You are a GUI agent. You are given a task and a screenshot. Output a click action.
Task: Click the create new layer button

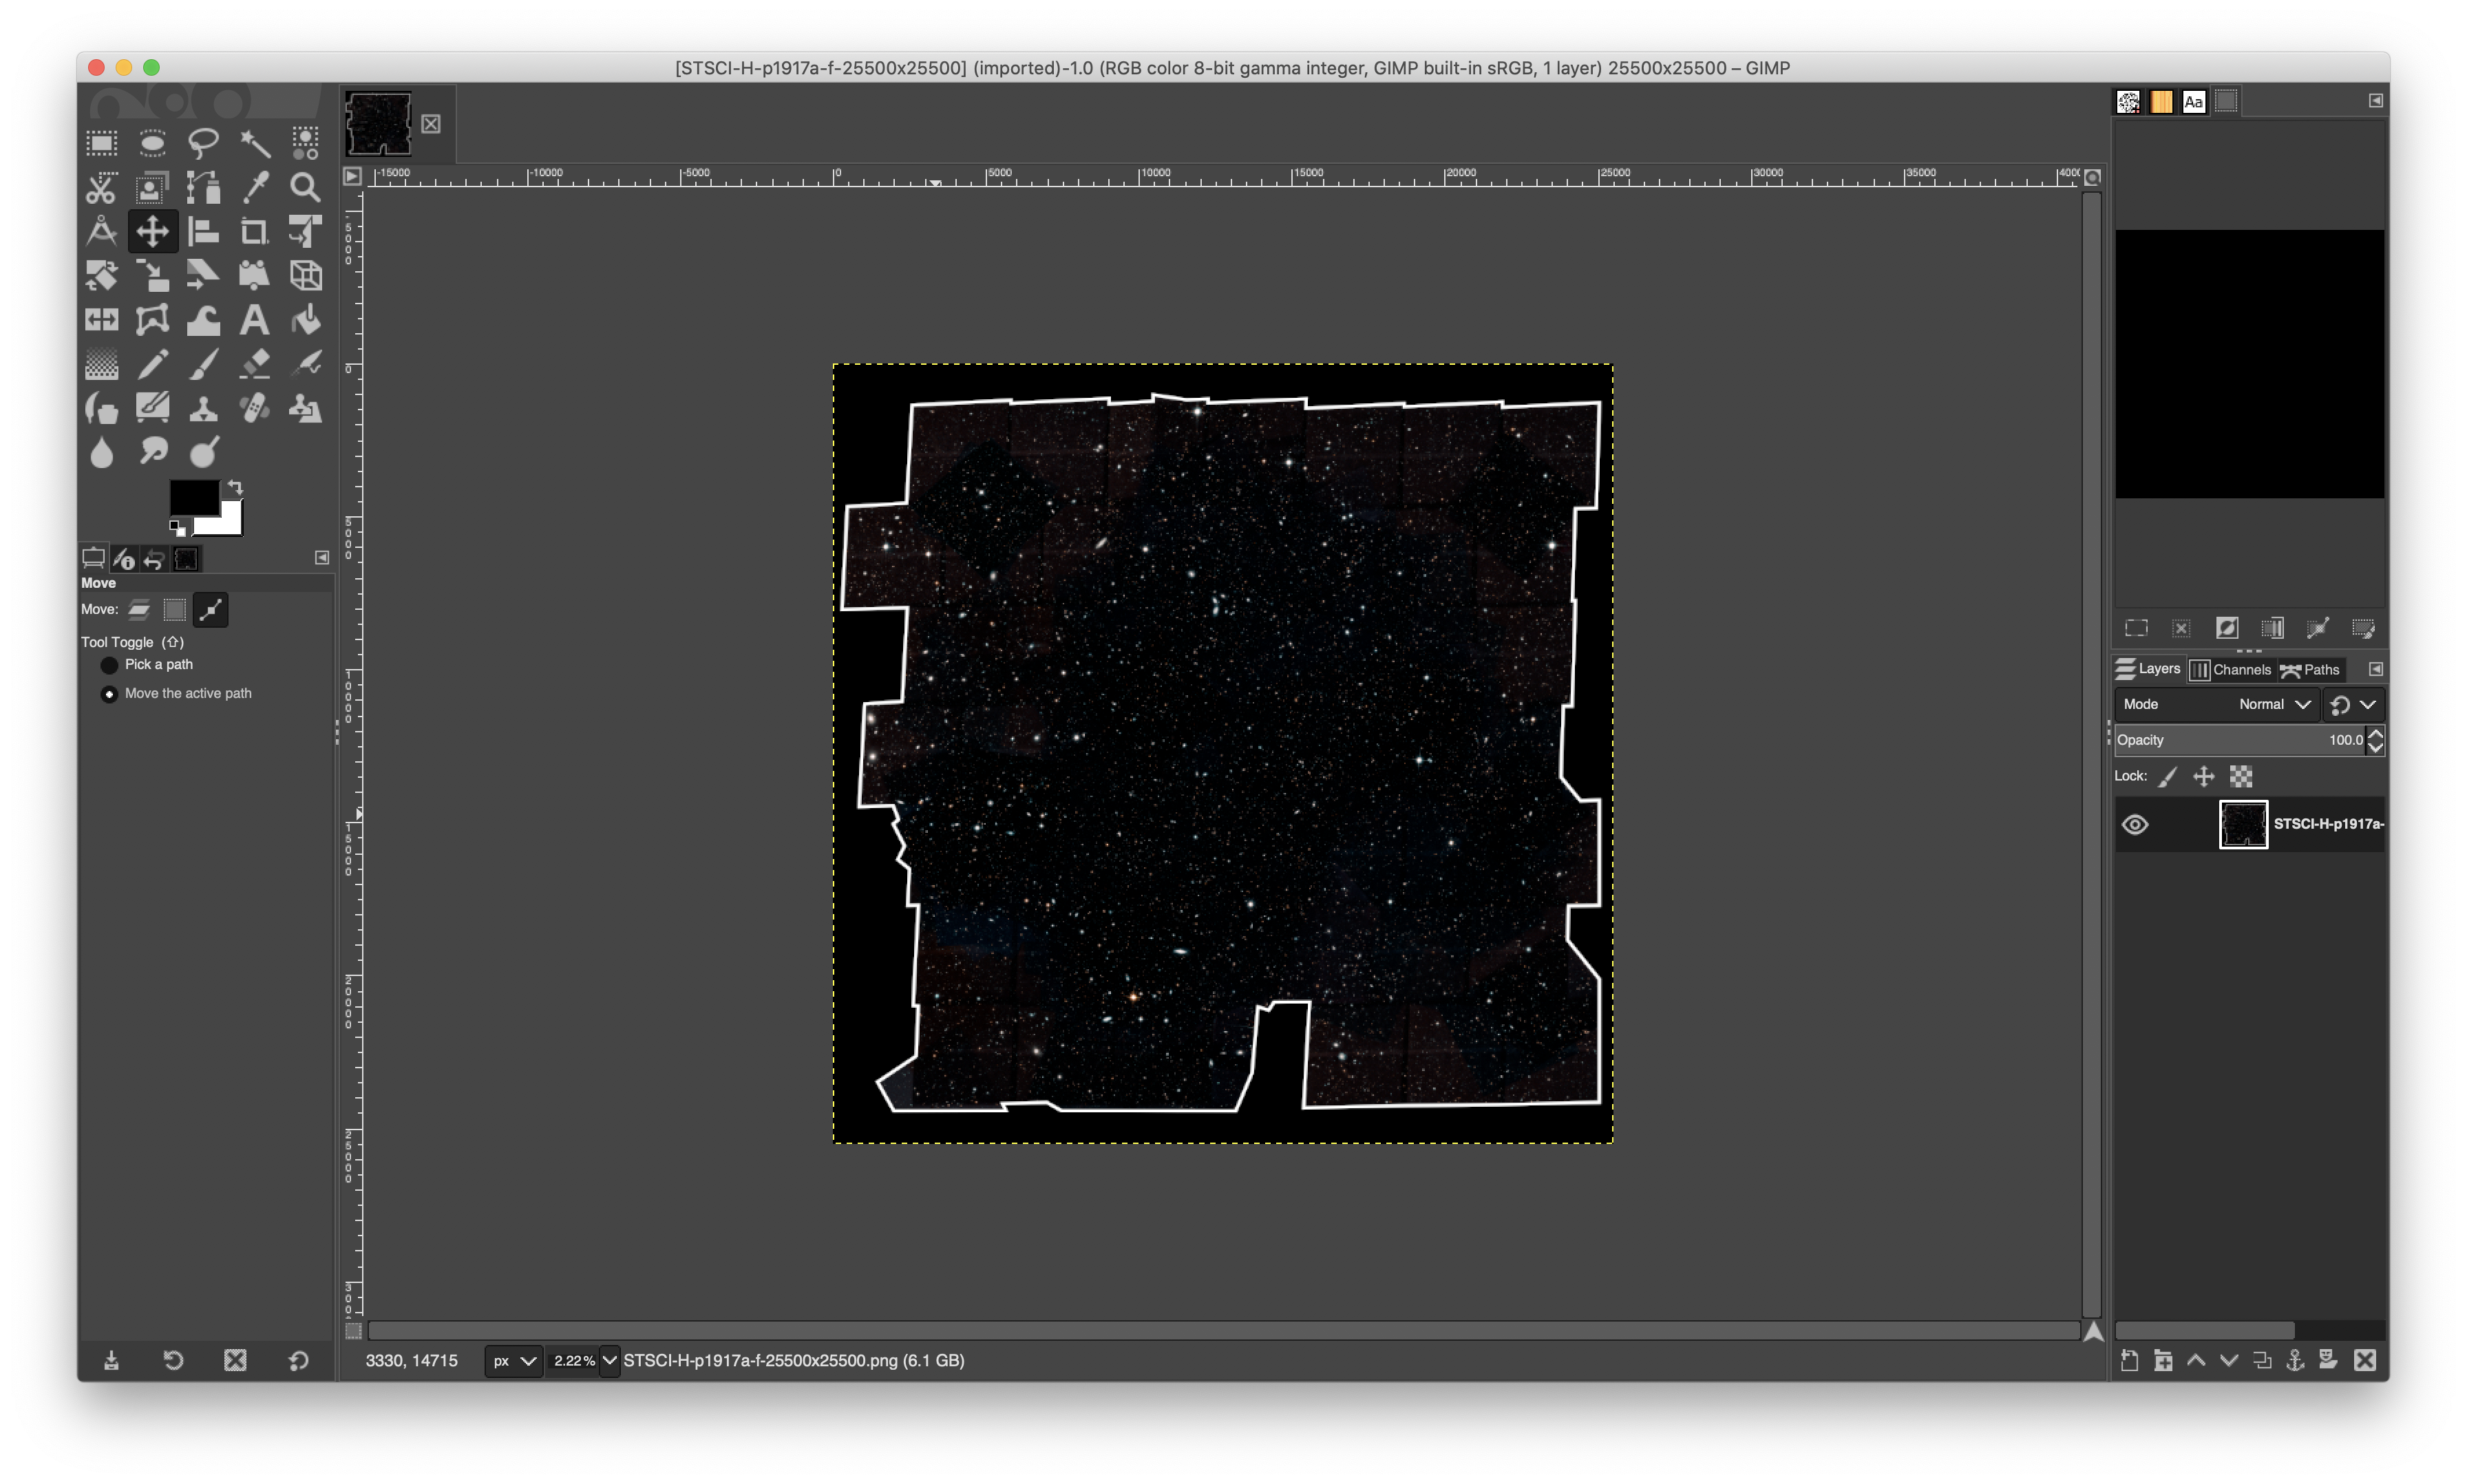(2129, 1360)
